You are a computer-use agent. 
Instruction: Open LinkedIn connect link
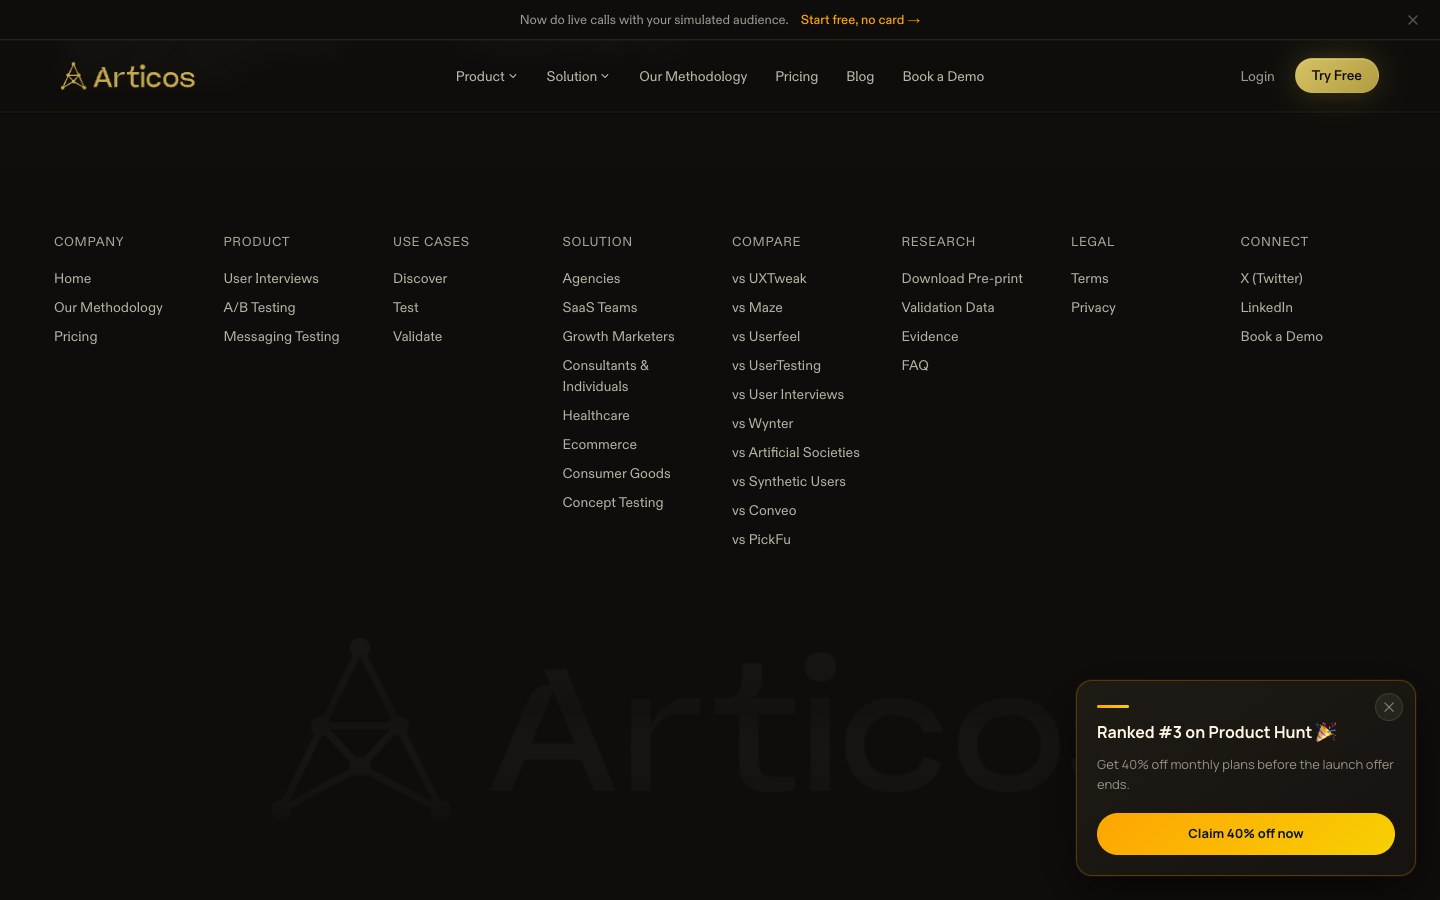(x=1266, y=307)
